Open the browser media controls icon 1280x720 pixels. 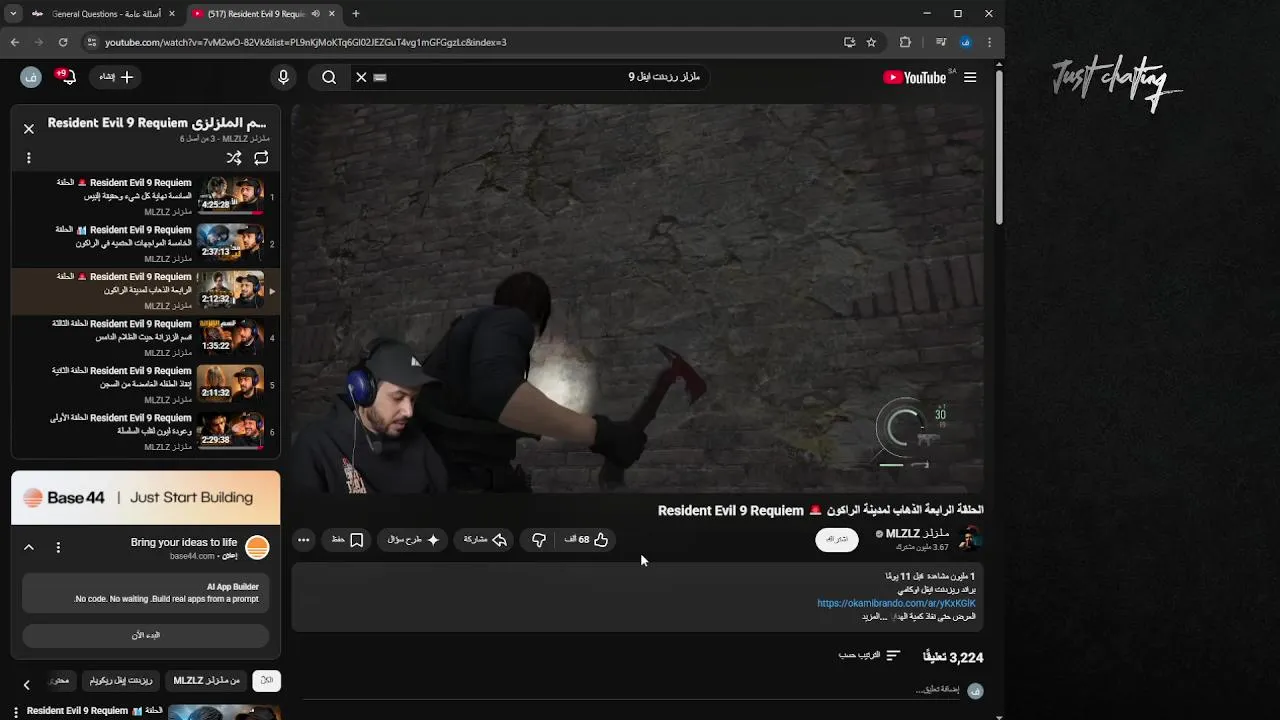tap(941, 42)
